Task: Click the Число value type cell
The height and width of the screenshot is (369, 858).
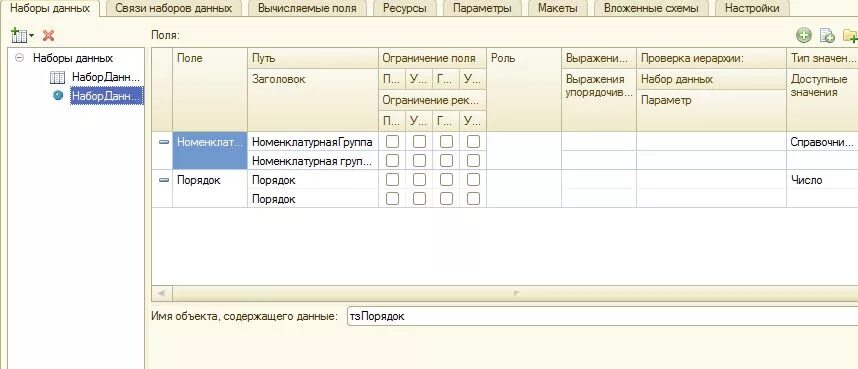Action: (x=822, y=180)
